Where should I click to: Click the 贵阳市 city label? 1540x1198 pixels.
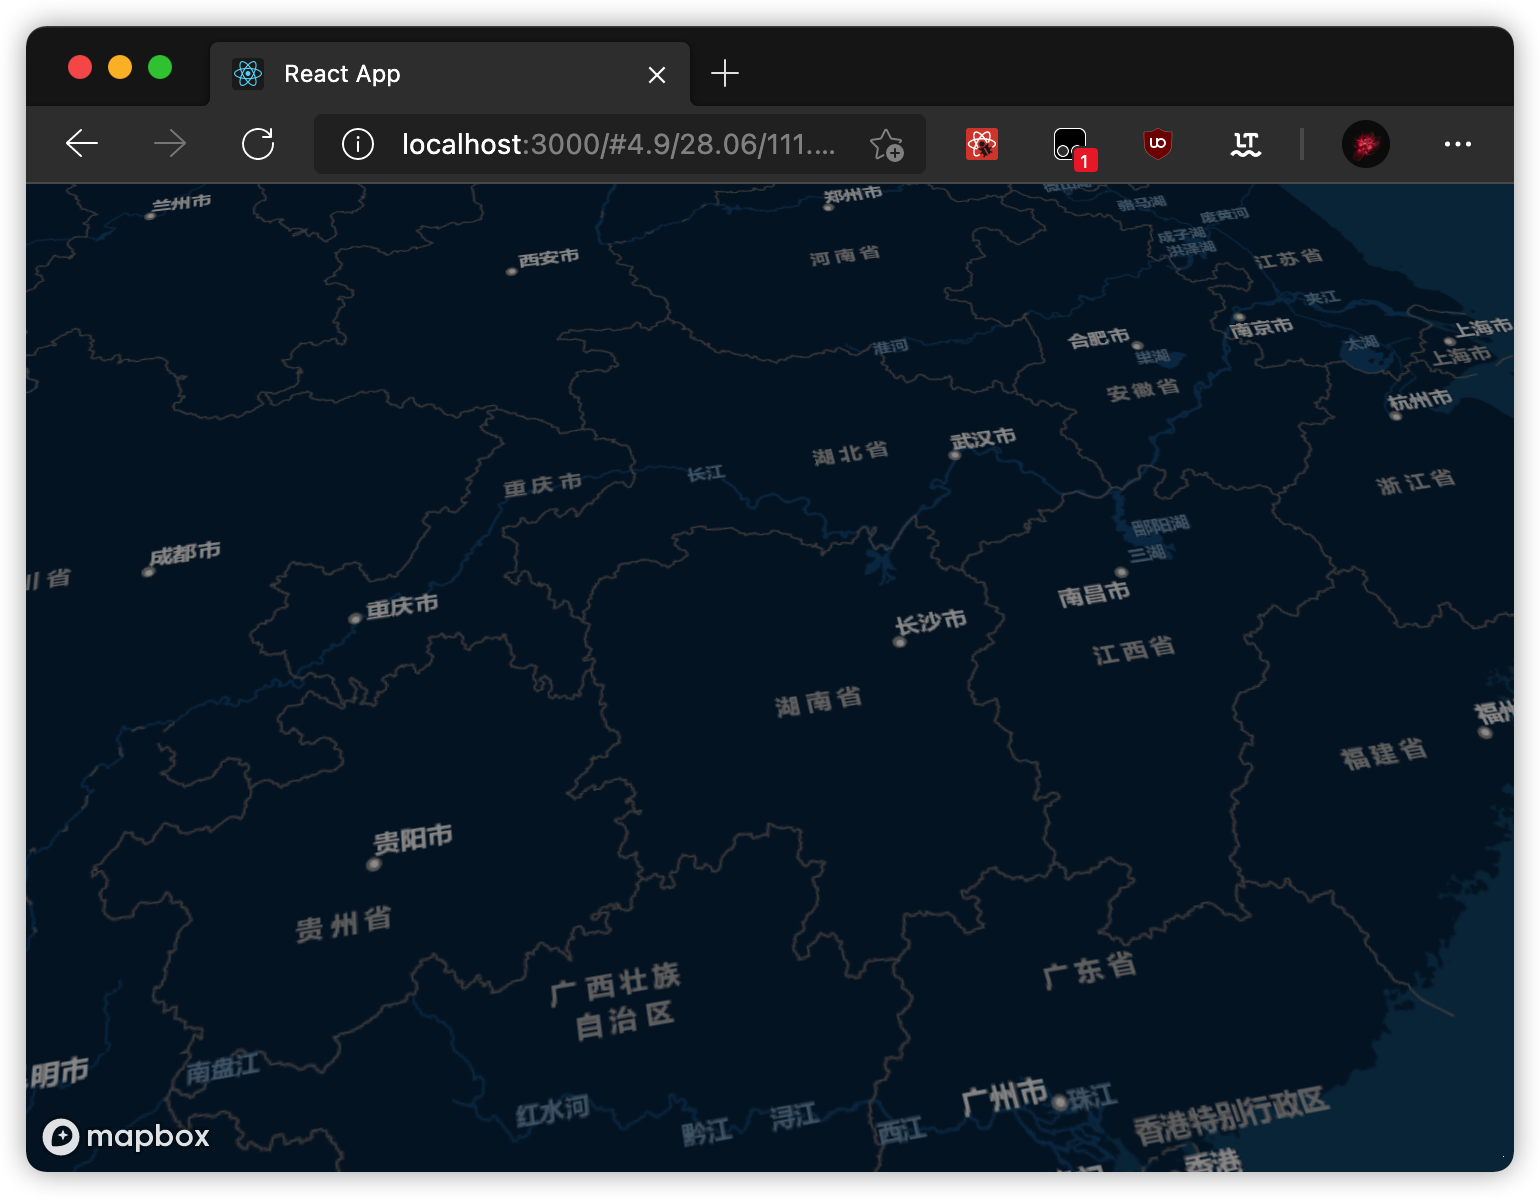point(413,838)
